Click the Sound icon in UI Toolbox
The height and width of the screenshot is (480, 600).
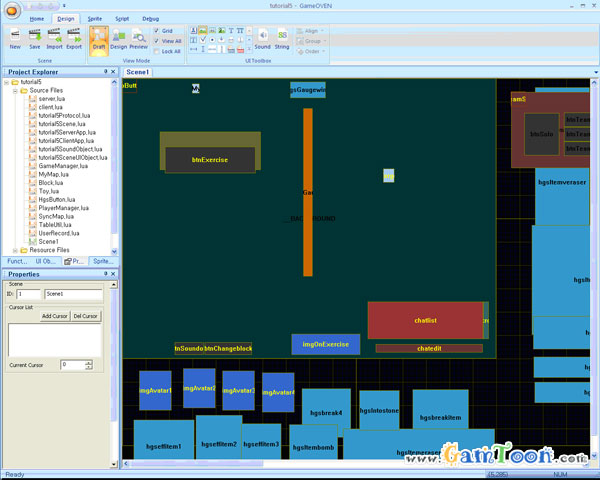(262, 38)
